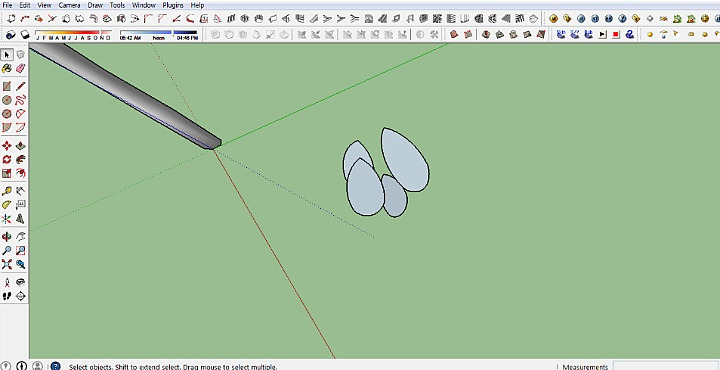Pick the Offset tool

point(20,173)
